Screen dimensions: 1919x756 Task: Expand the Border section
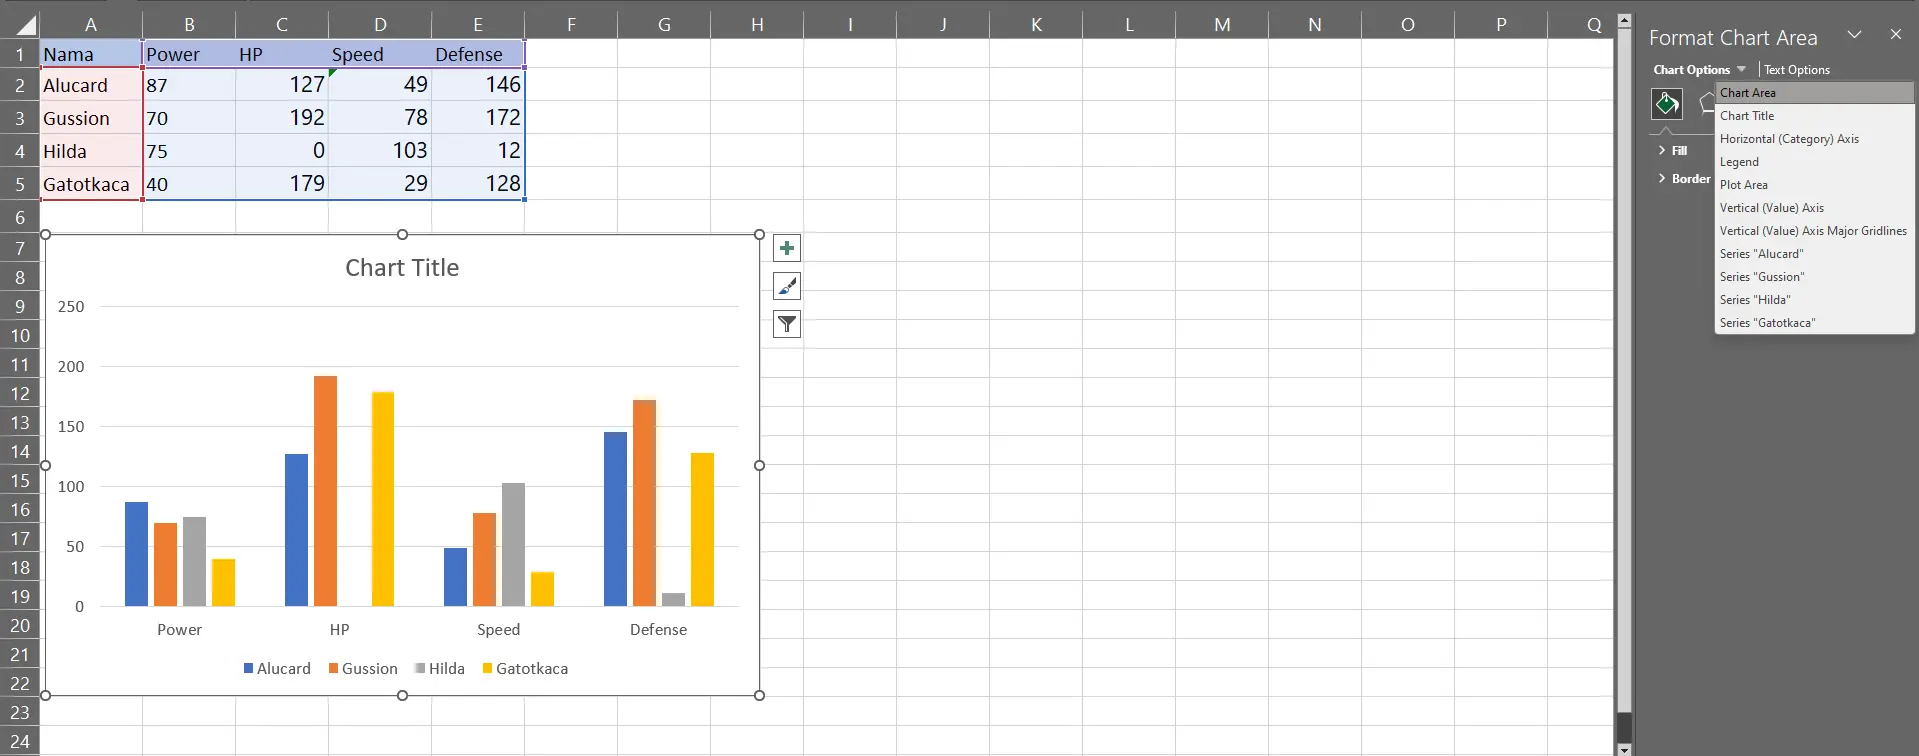tap(1684, 178)
